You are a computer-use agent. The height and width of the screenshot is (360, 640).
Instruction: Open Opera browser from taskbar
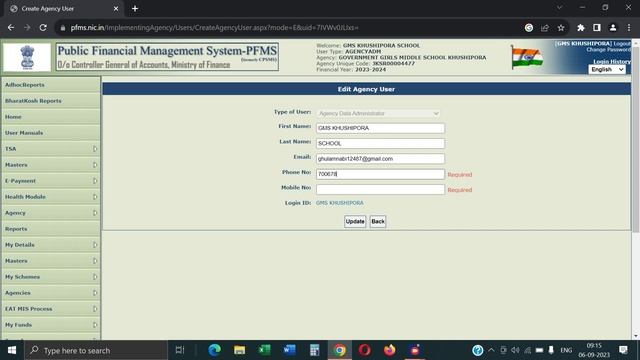point(364,350)
